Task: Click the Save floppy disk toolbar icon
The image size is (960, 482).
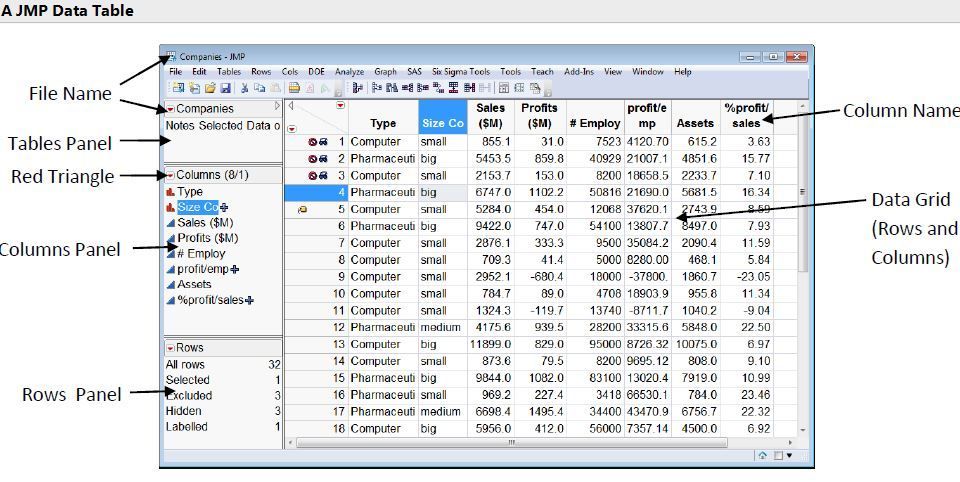Action: pos(225,88)
